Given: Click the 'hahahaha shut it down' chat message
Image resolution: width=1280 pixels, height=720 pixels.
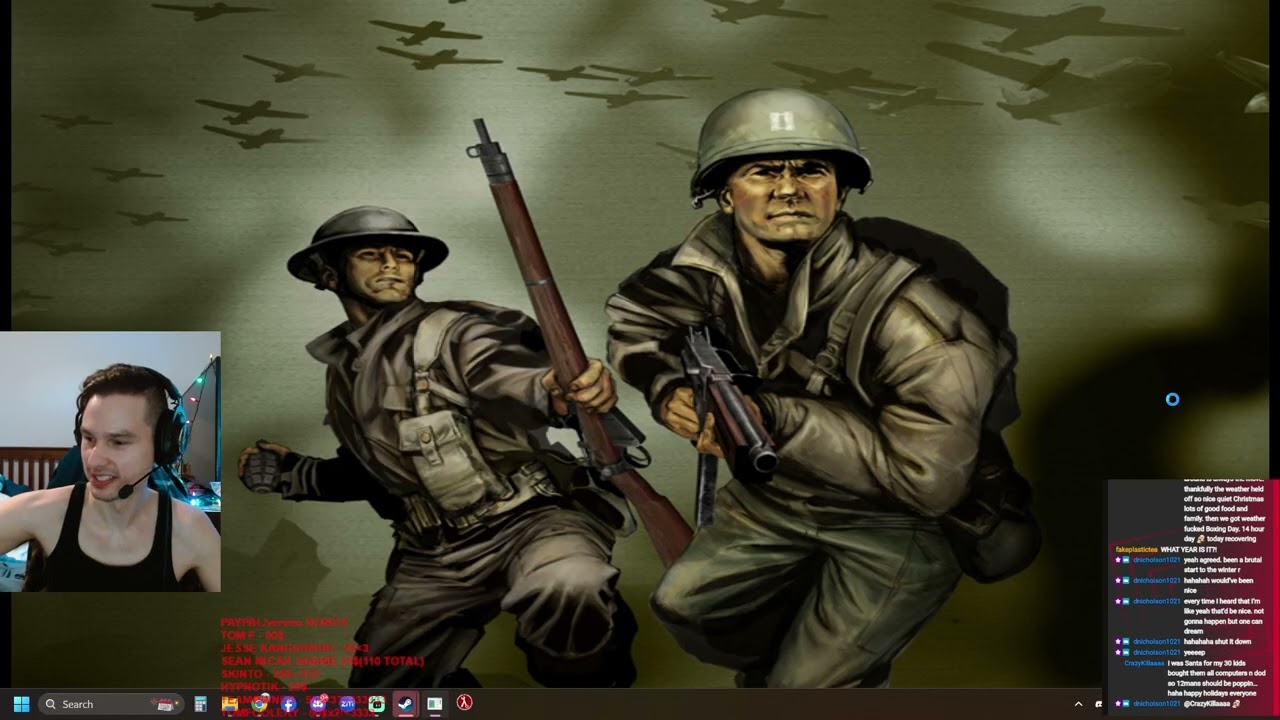Looking at the screenshot, I should pos(1217,642).
